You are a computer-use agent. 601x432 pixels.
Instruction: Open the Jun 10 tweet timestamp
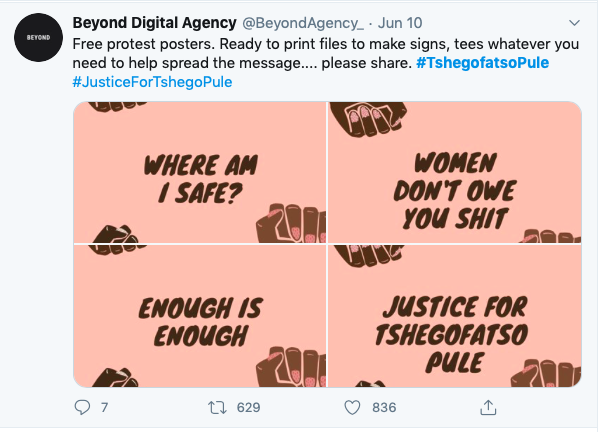point(400,23)
